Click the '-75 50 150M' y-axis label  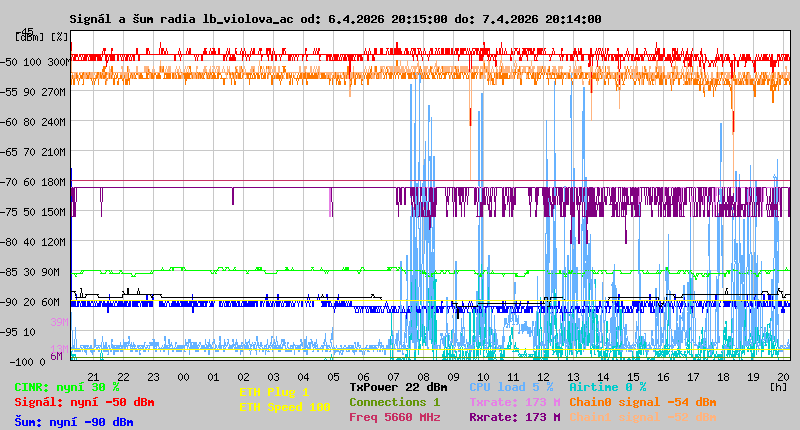point(35,212)
